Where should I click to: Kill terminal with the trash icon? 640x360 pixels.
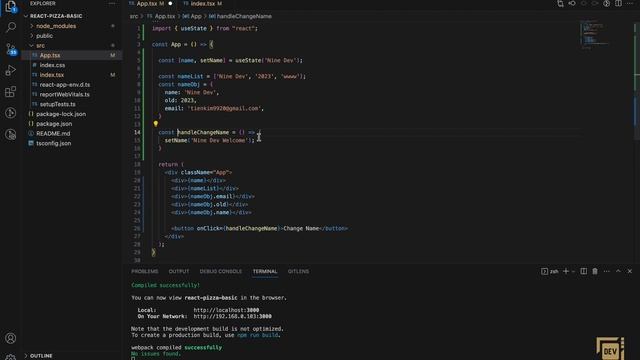tap(595, 271)
